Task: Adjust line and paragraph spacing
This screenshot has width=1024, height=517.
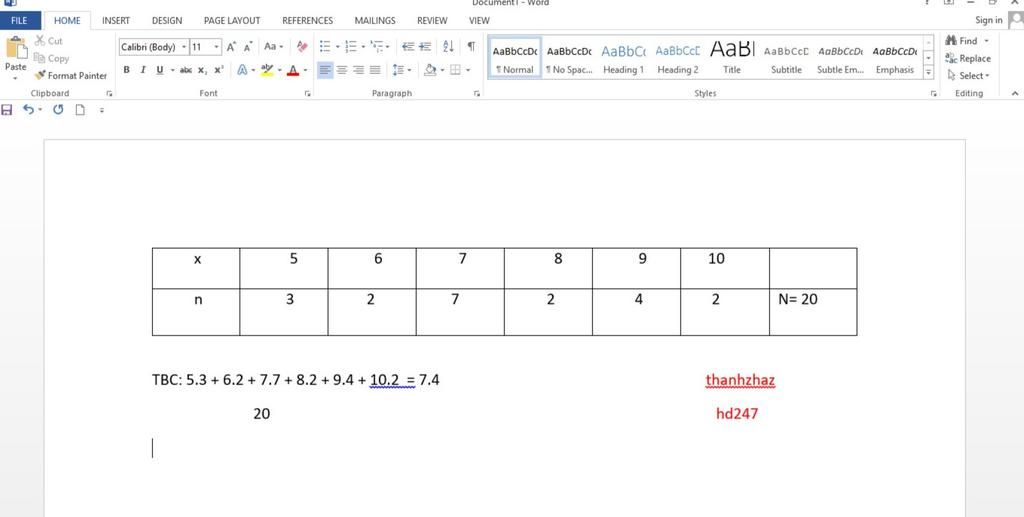Action: tap(397, 70)
